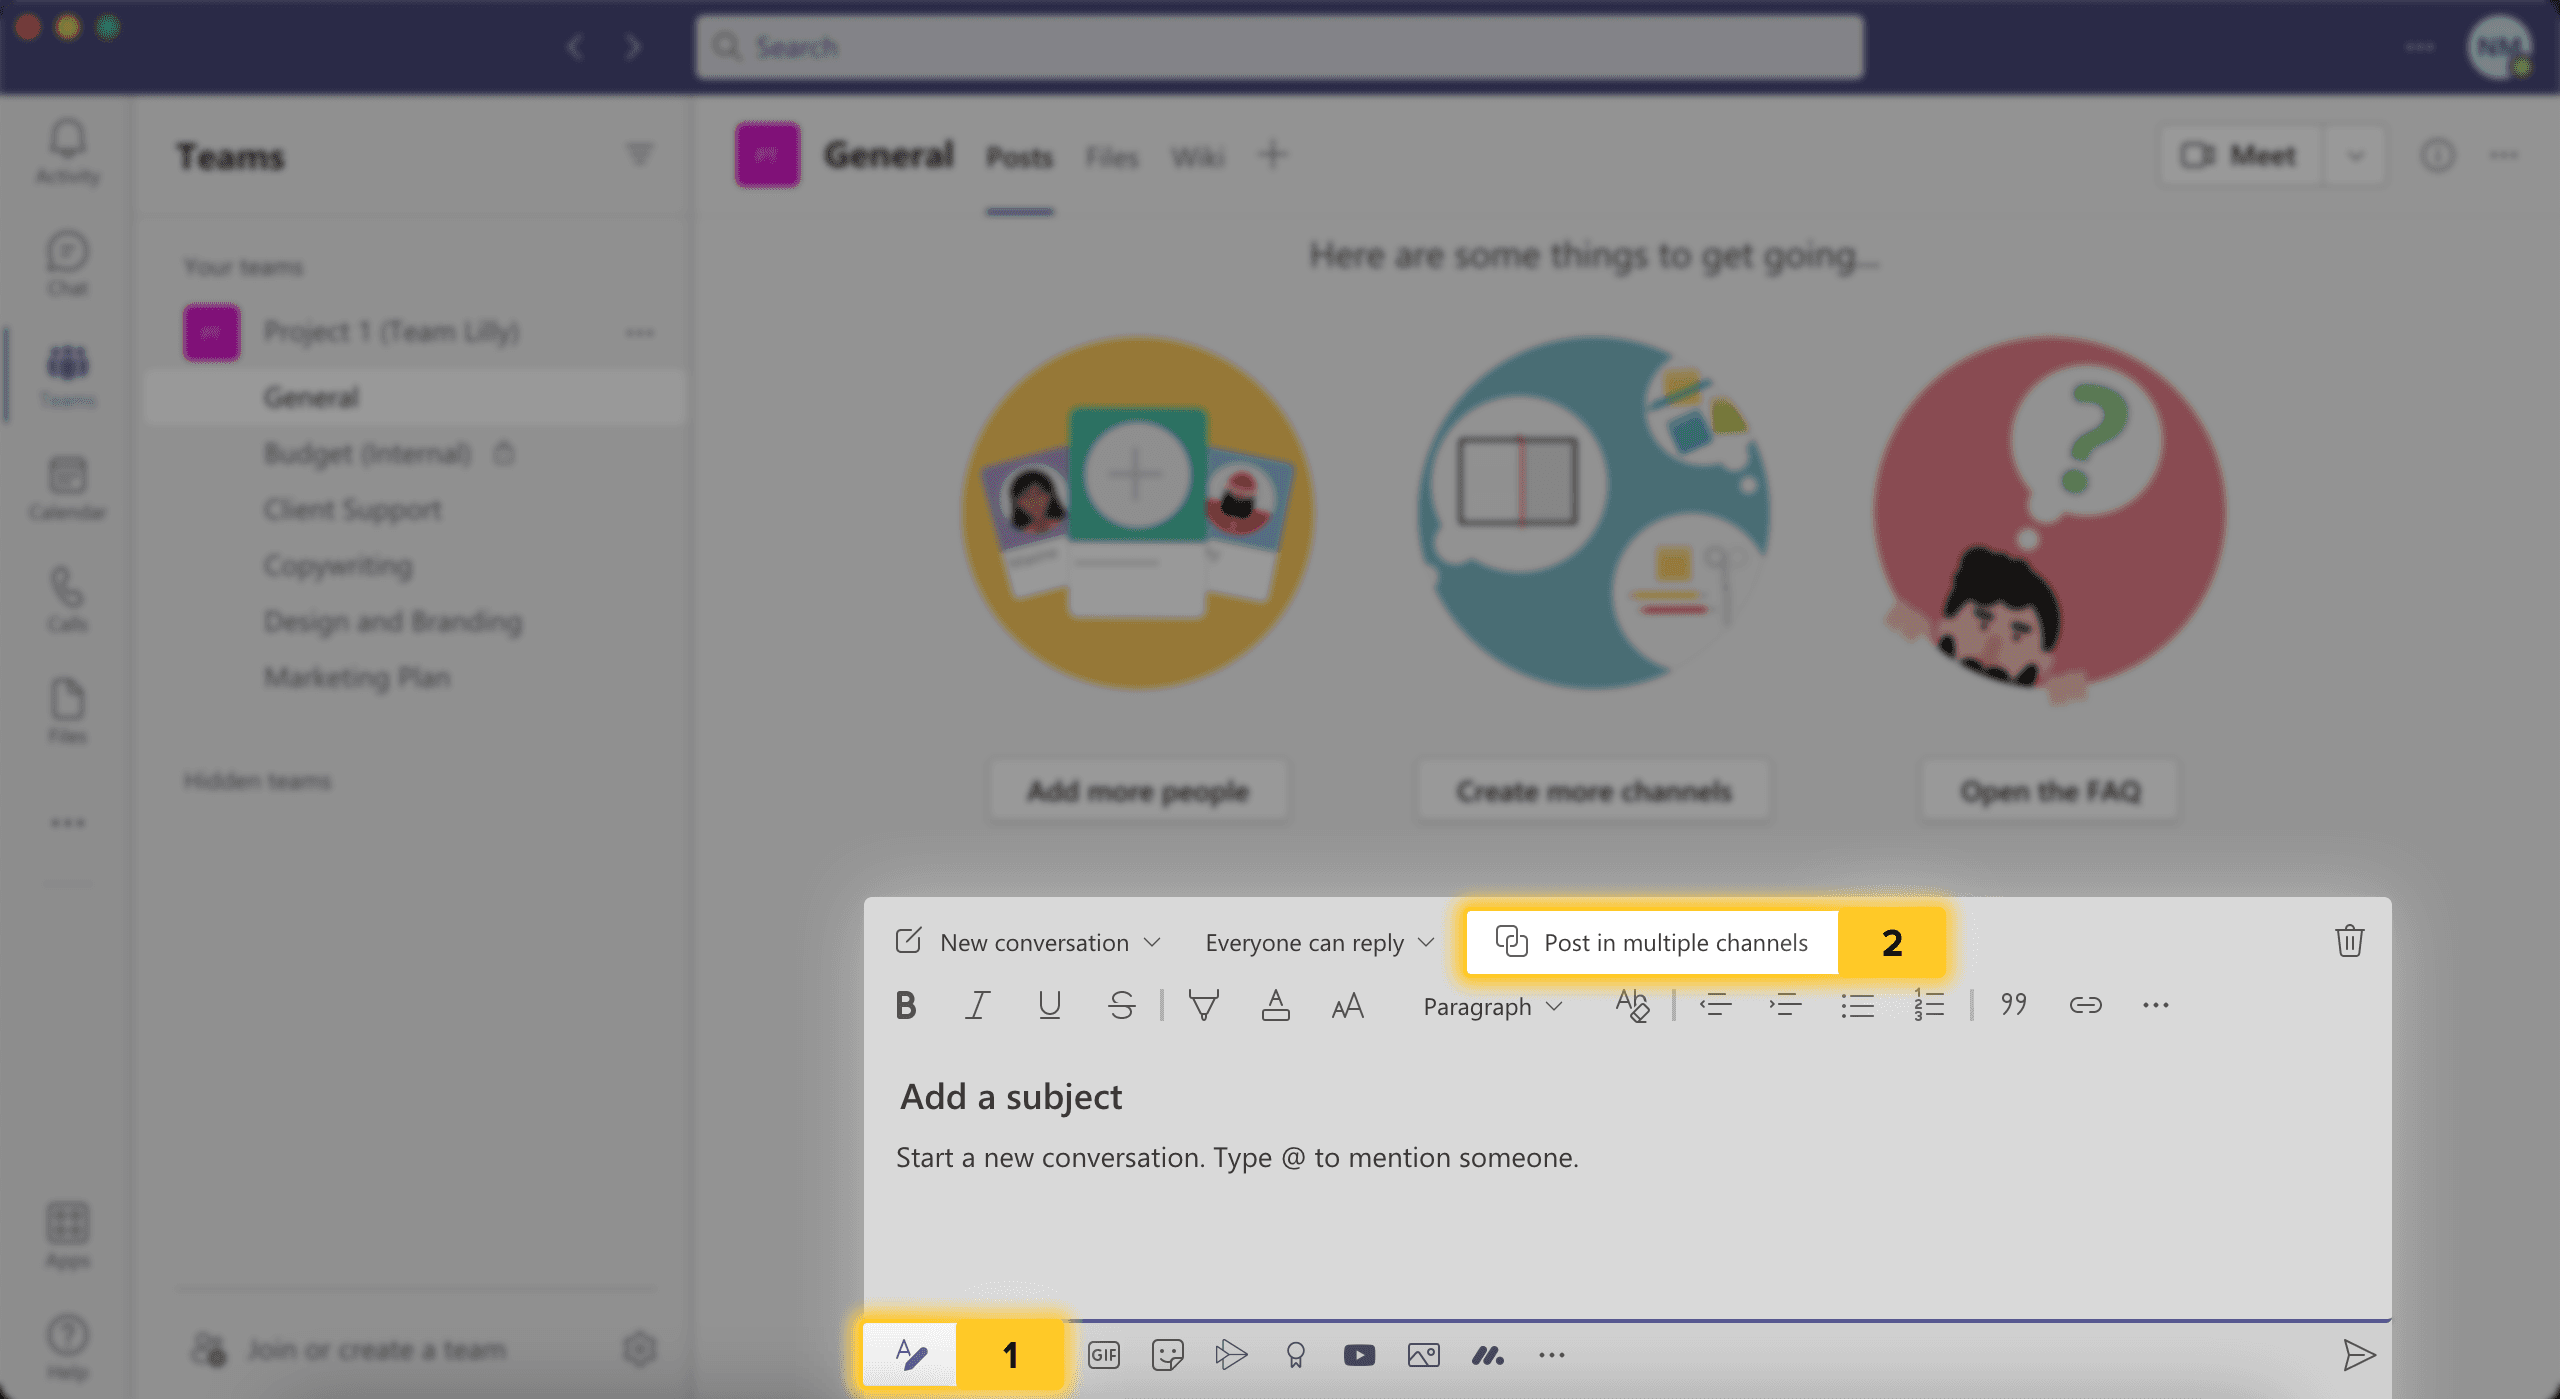
Task: Select the Files tab in General
Action: (1109, 157)
